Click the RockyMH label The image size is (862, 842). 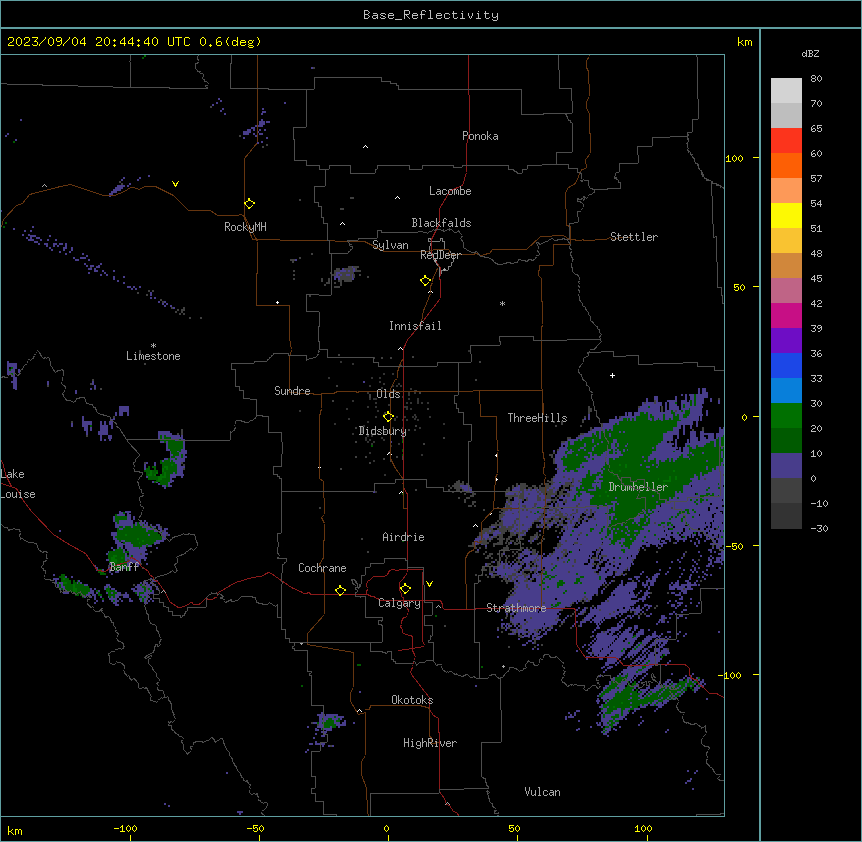(245, 227)
